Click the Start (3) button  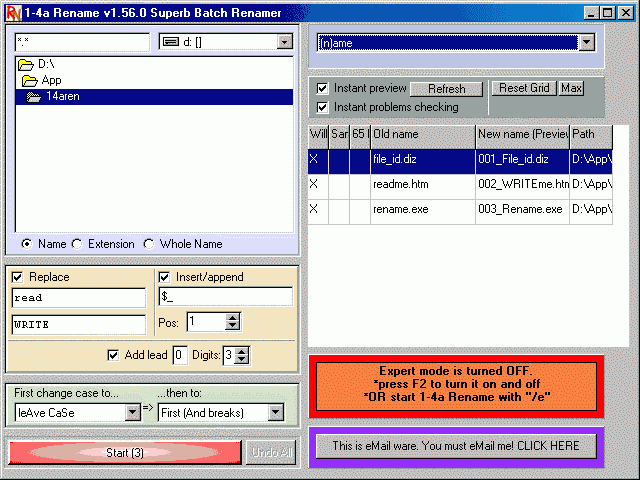tap(125, 453)
